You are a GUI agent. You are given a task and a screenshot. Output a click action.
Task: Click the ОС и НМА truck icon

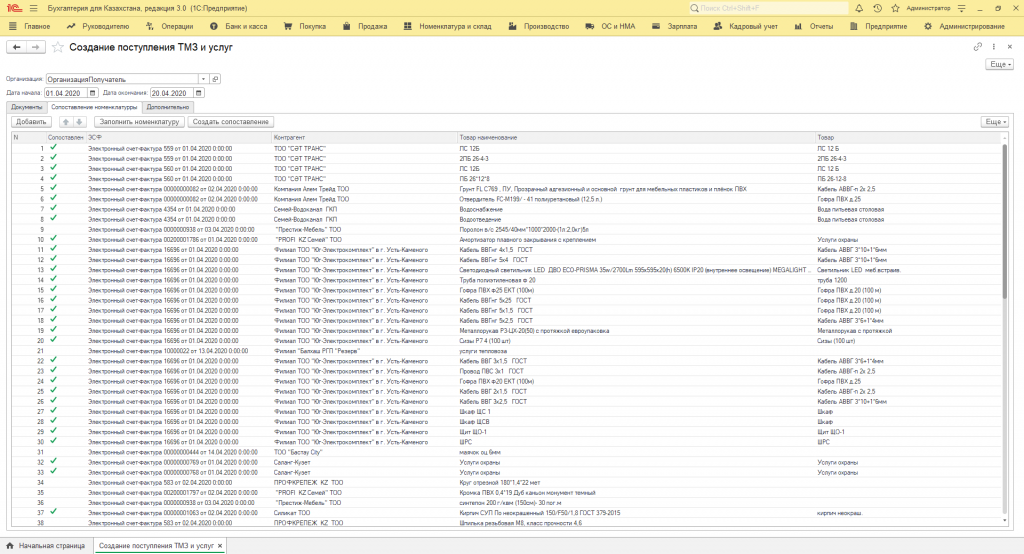tap(590, 26)
